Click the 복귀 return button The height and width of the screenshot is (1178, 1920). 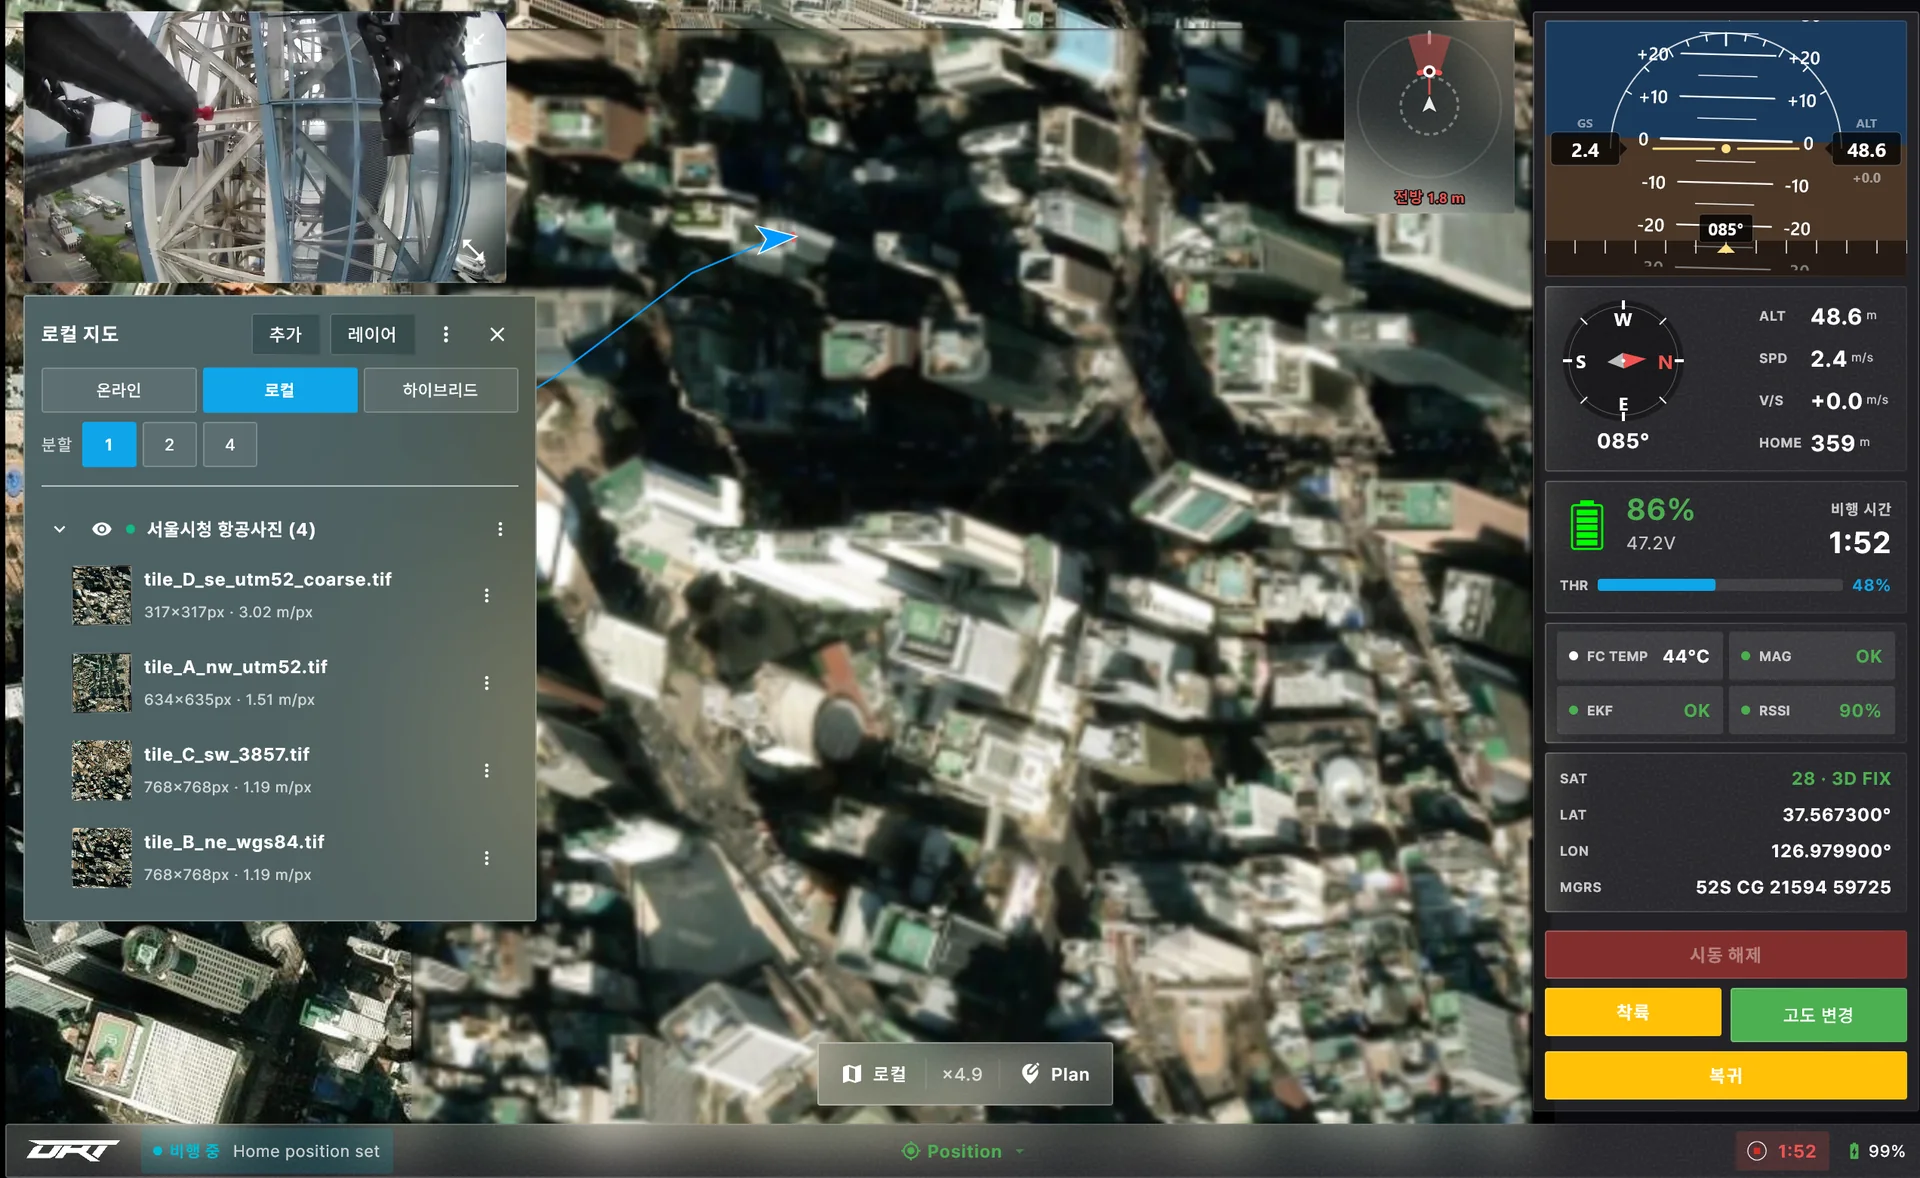pos(1725,1075)
